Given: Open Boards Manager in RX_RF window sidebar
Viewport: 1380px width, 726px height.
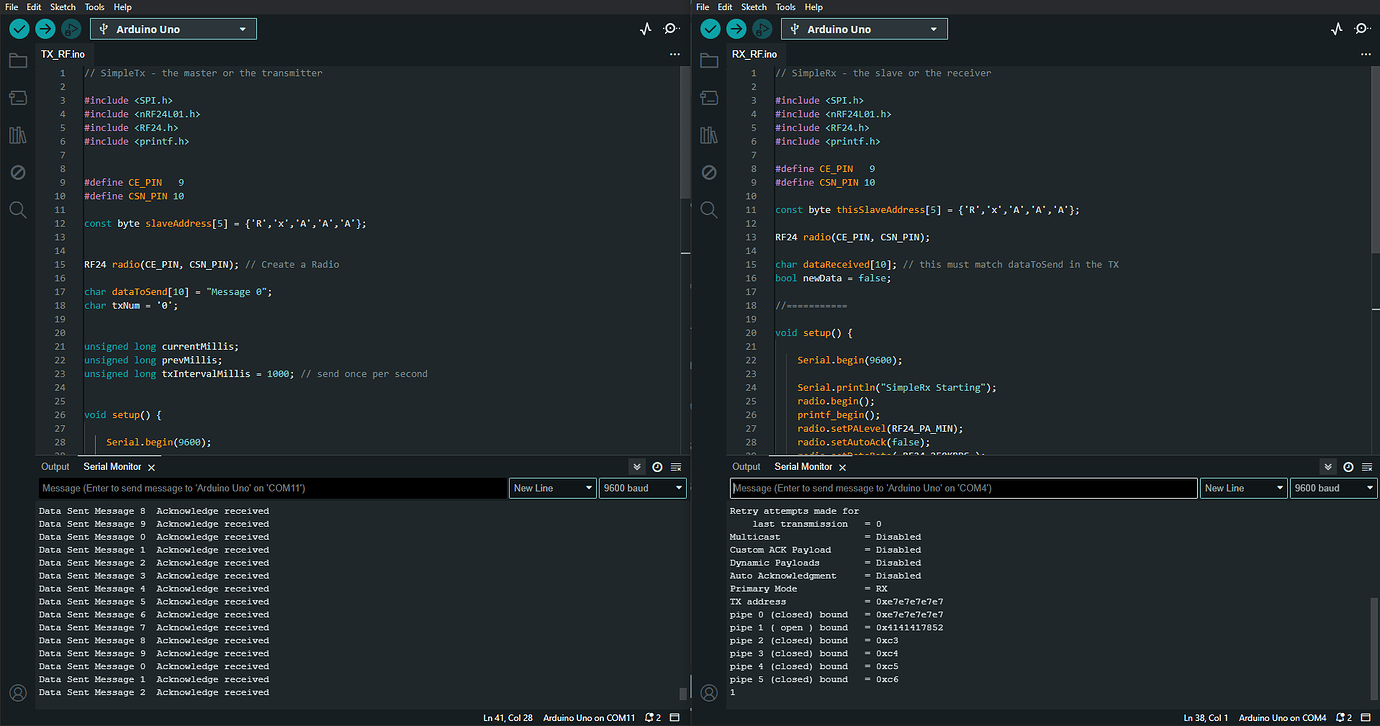Looking at the screenshot, I should coord(709,98).
